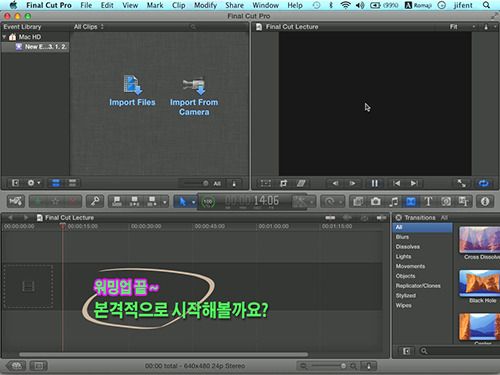Toggle loop playback in the viewer

(484, 183)
